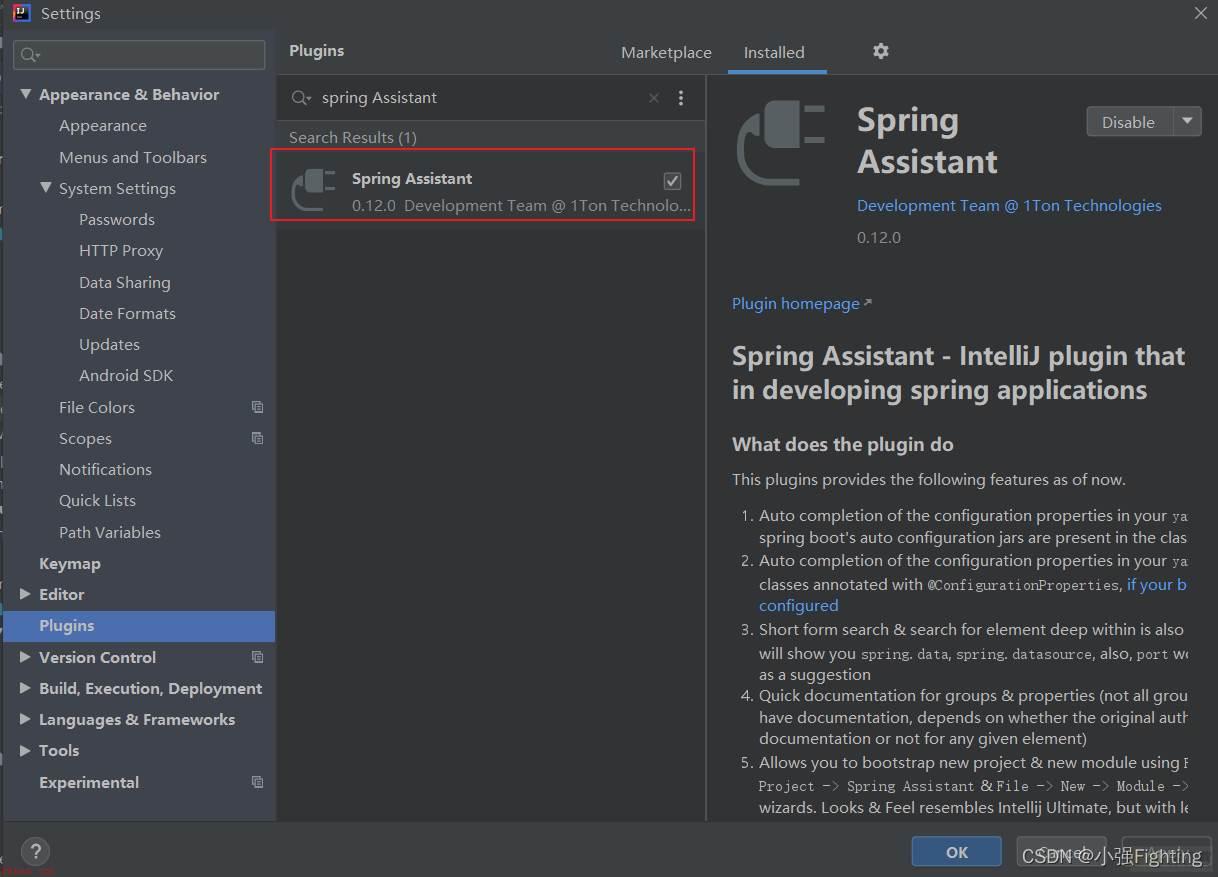The image size is (1218, 877).
Task: Open the Appearance settings page
Action: (102, 125)
